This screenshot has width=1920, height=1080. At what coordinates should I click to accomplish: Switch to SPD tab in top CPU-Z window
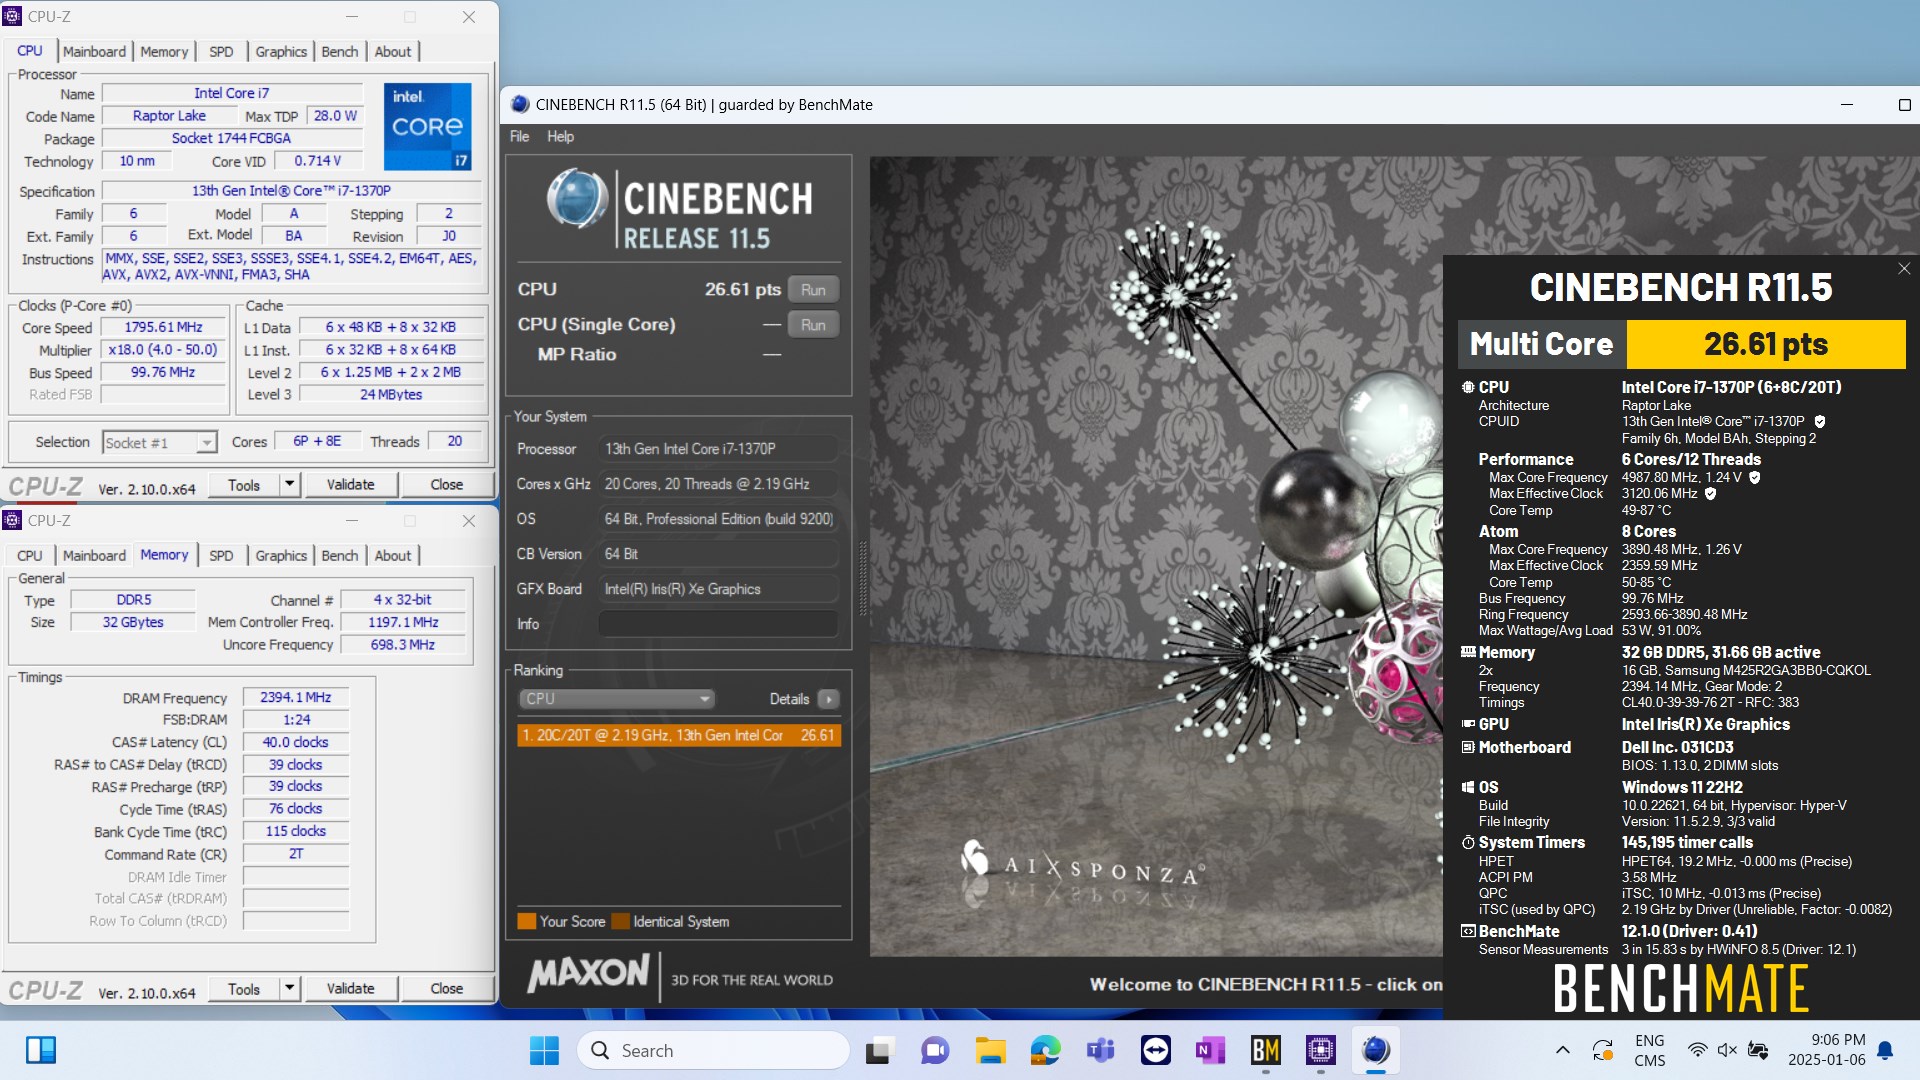click(x=221, y=52)
